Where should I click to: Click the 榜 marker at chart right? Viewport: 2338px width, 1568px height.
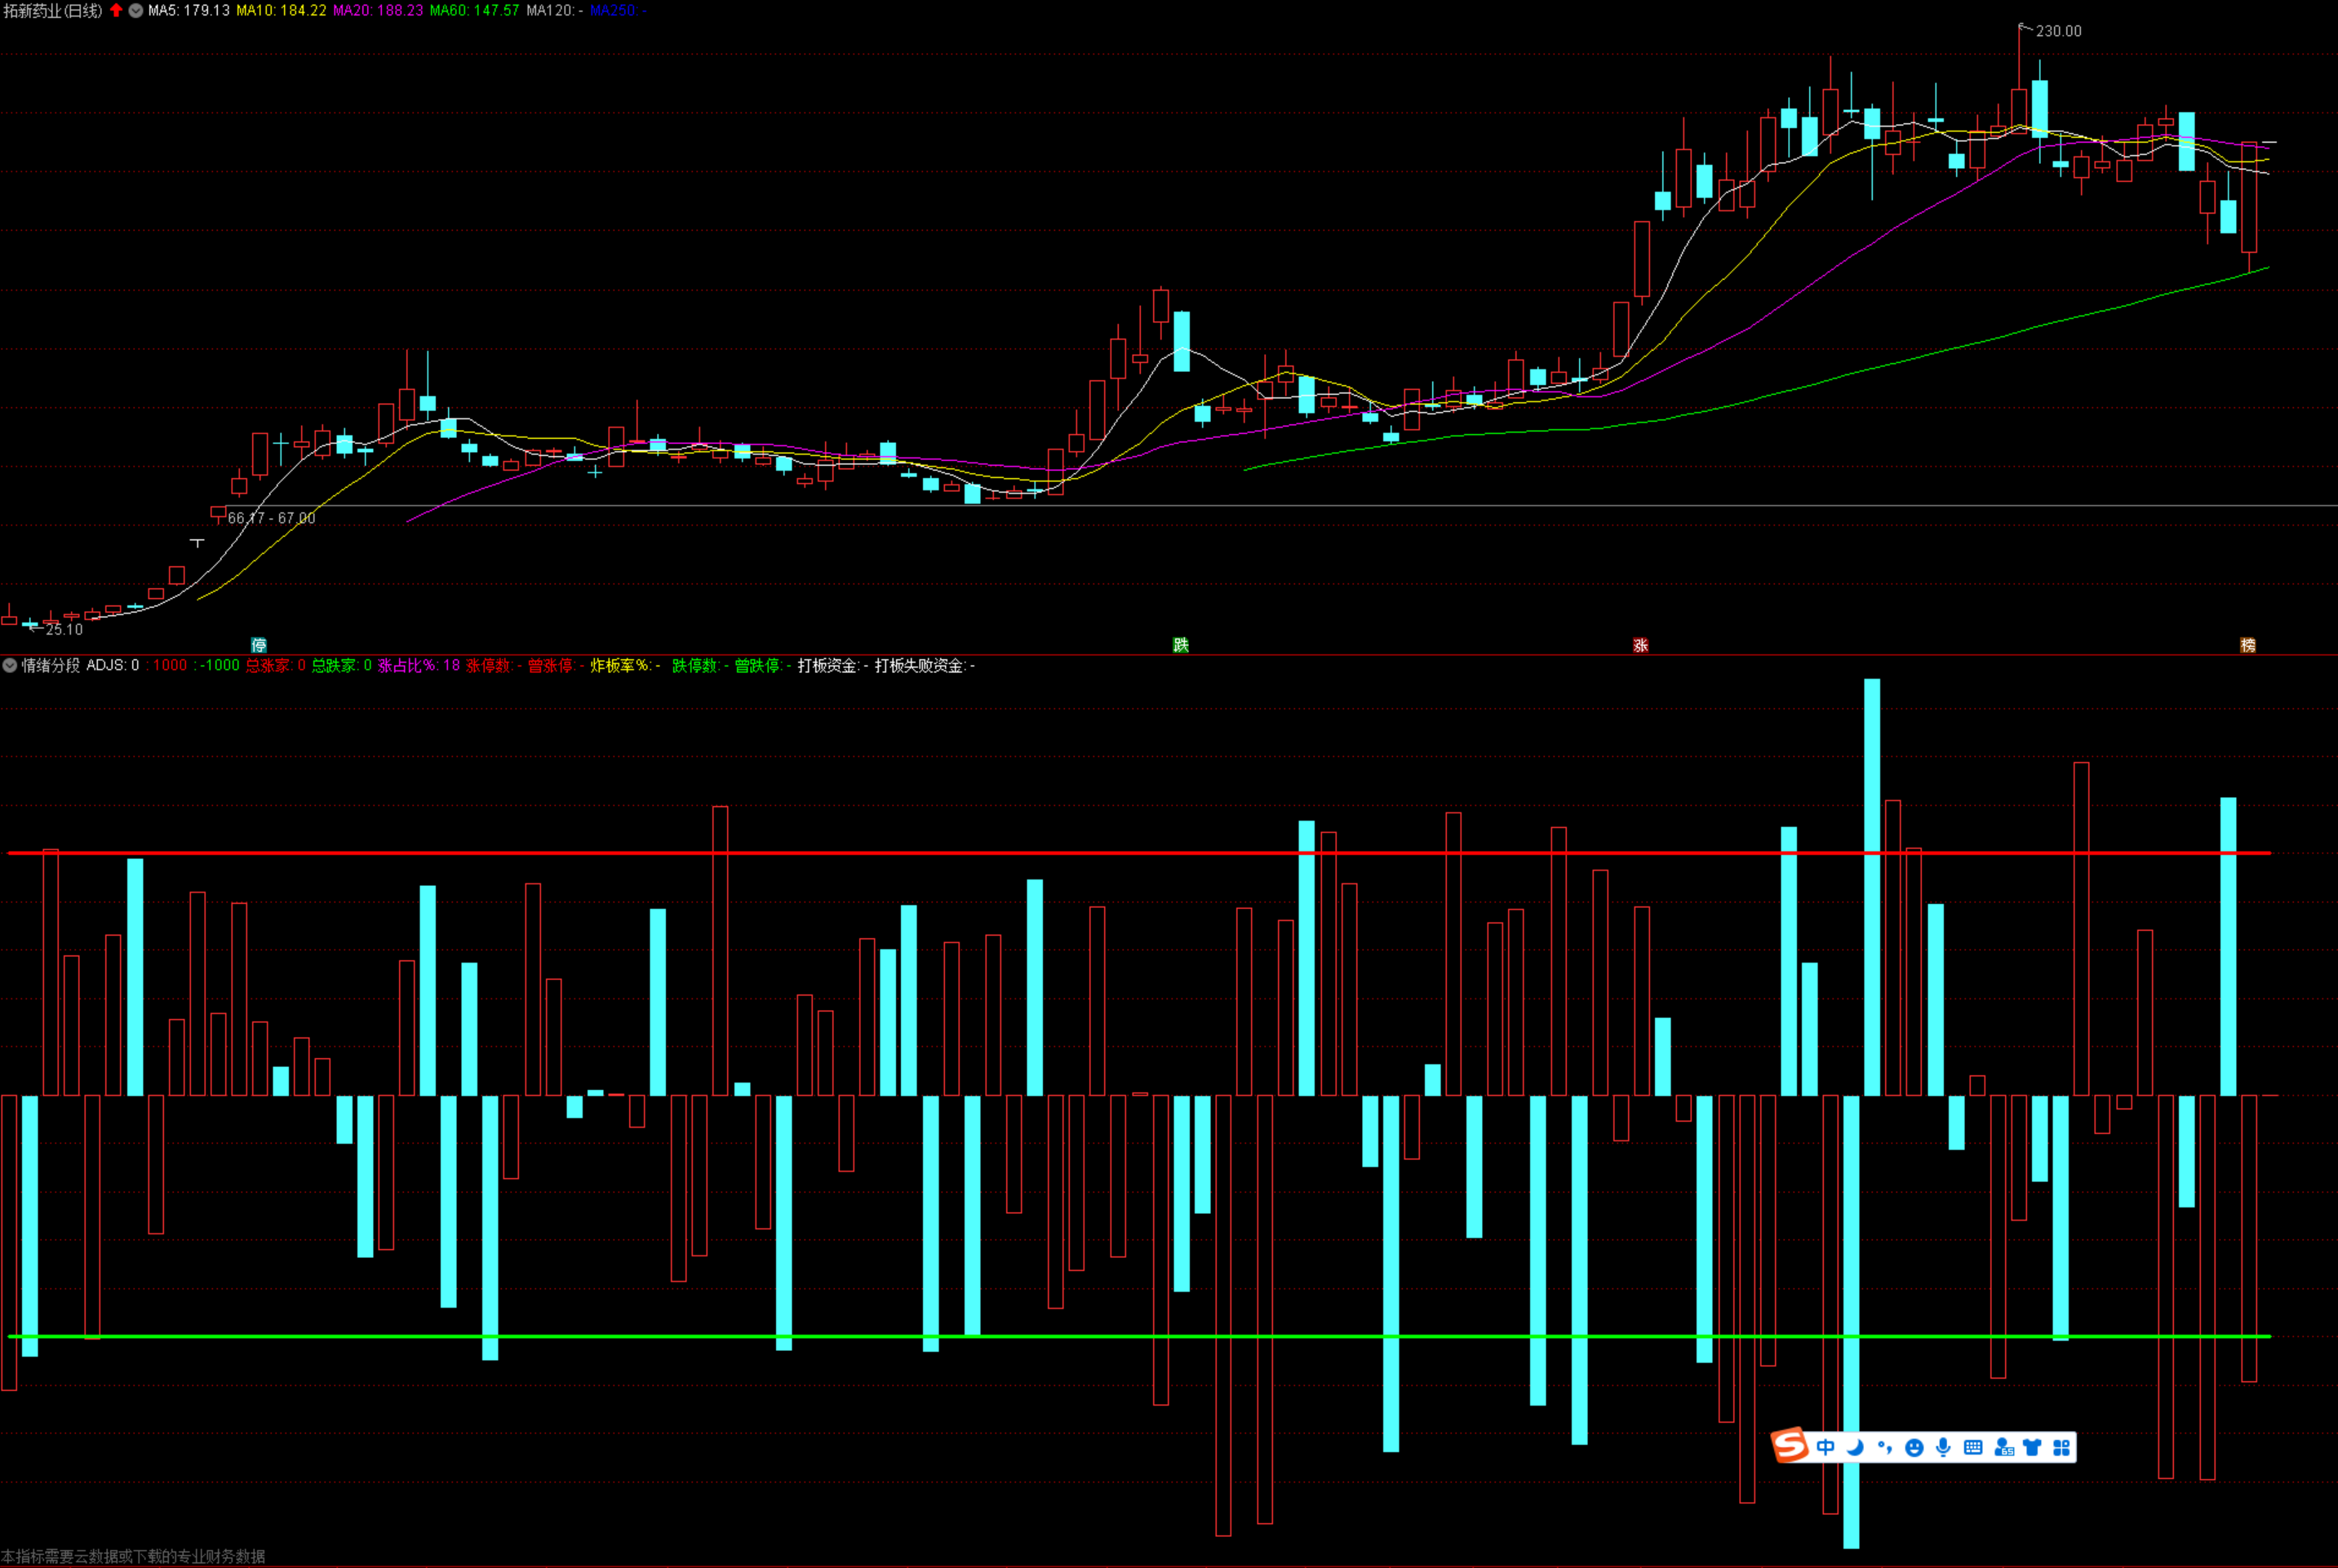coord(2248,645)
